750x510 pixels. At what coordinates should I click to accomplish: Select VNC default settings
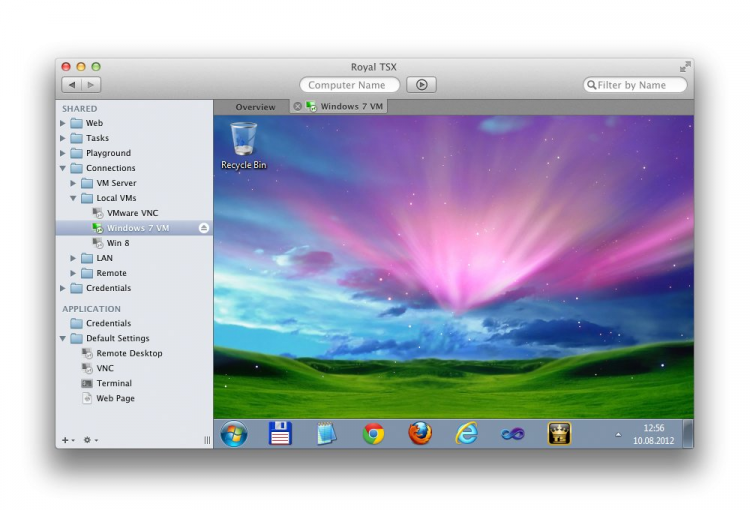[105, 368]
